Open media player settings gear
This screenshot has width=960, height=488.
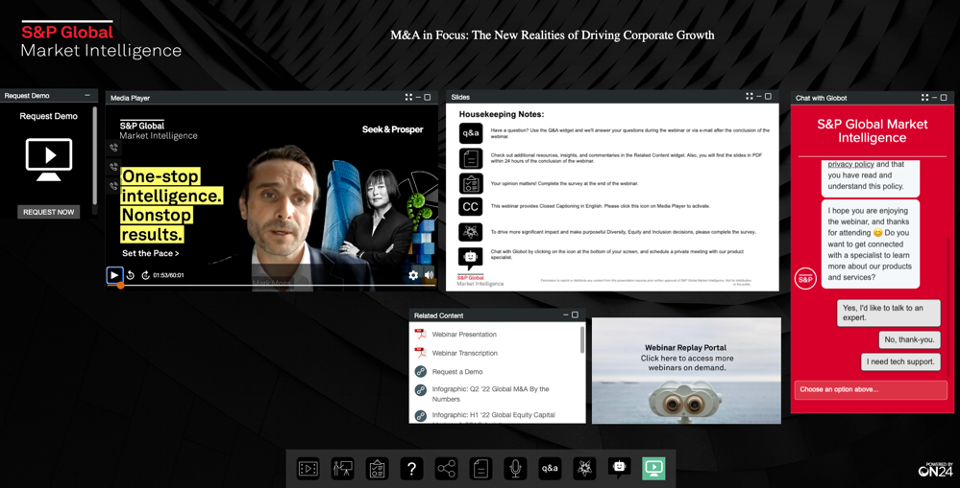click(x=413, y=275)
